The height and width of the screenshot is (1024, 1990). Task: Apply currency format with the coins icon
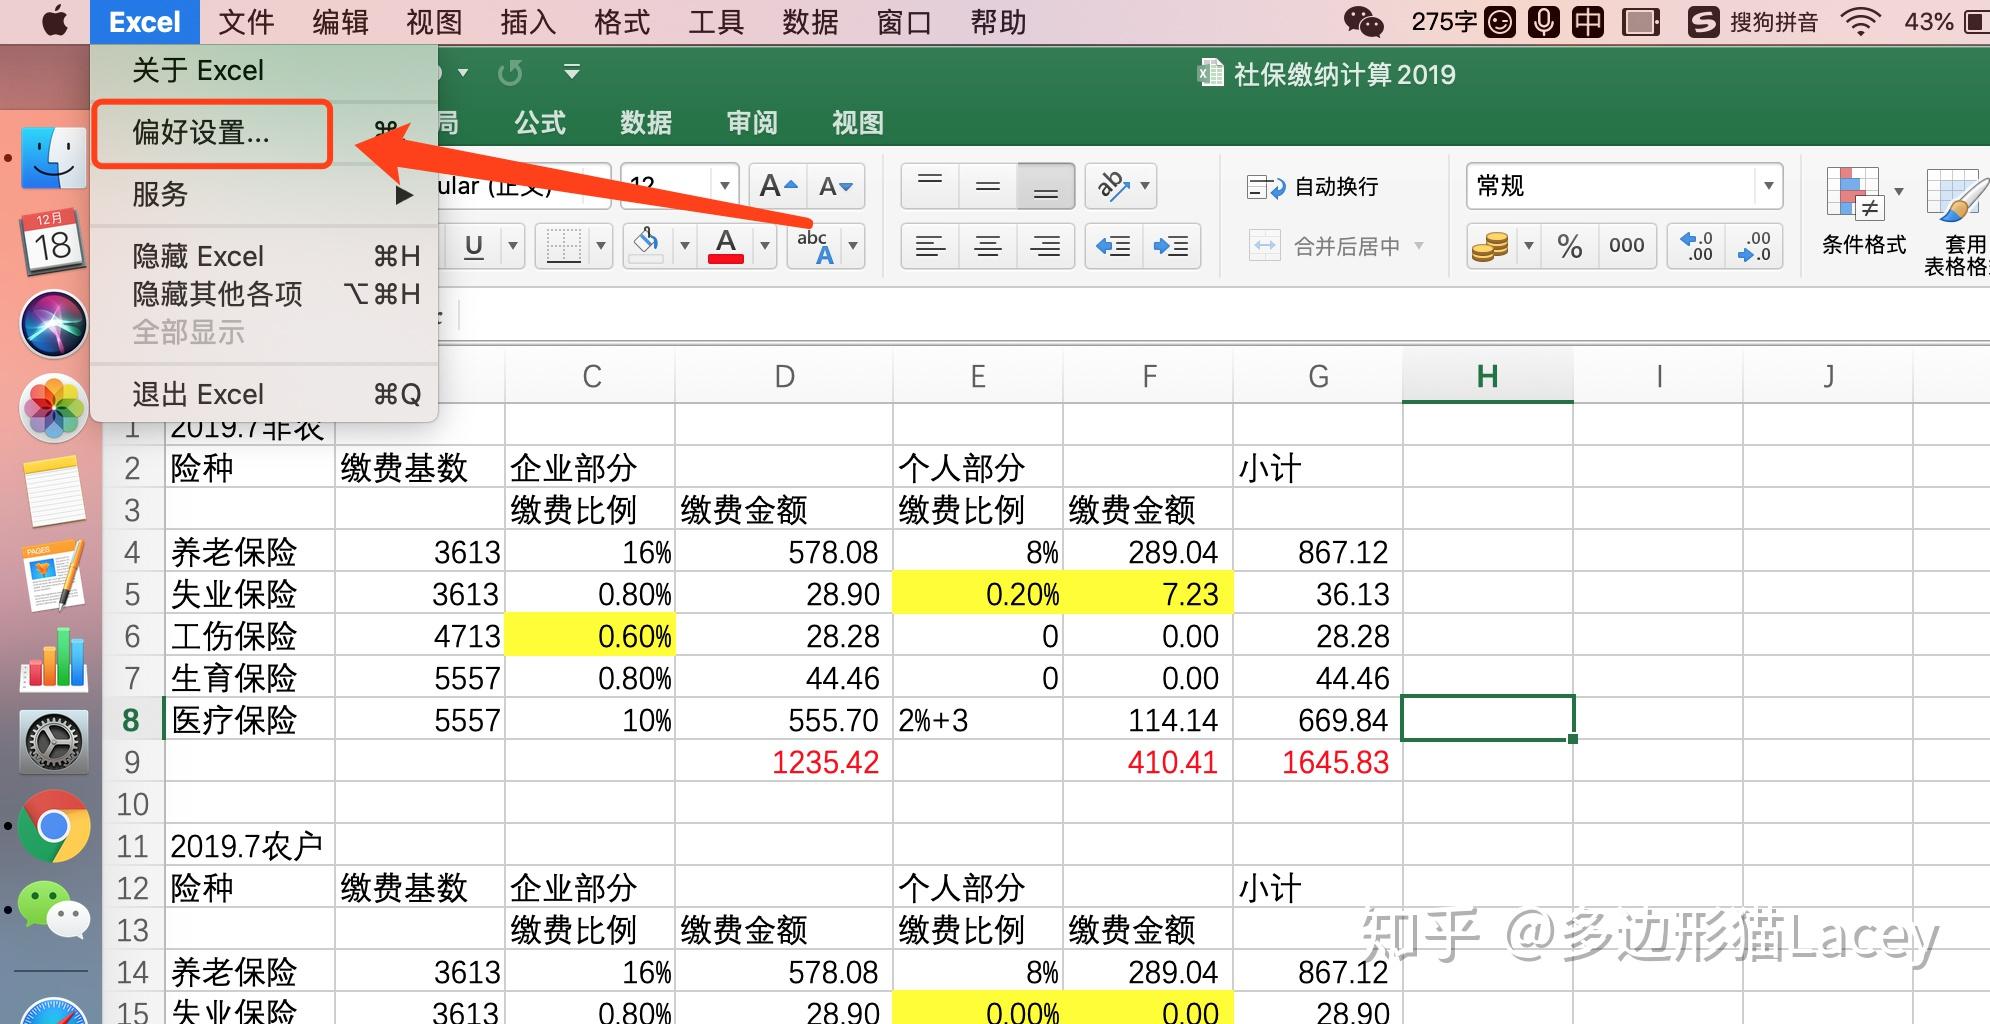pos(1490,246)
